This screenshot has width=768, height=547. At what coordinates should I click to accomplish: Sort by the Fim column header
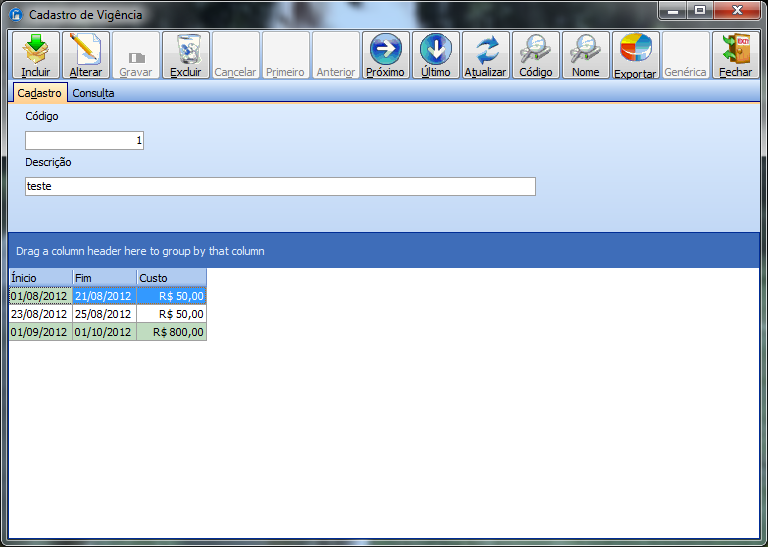coord(104,277)
